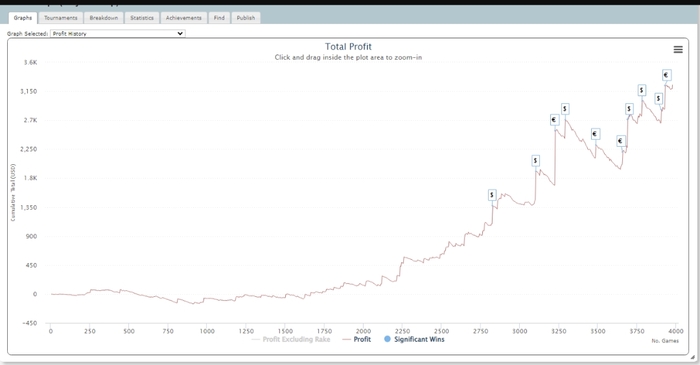Click the euro win marker just below 2,250

[x=621, y=141]
